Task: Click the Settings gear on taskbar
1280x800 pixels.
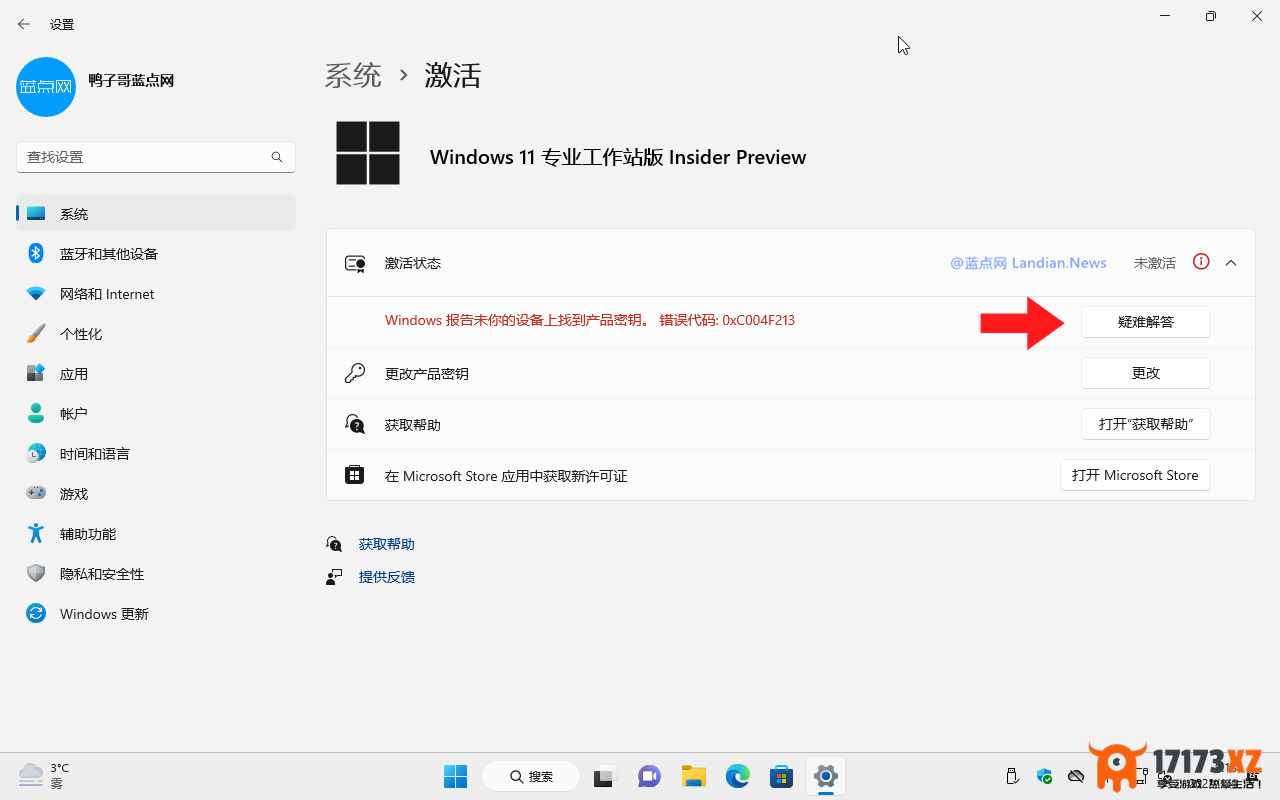Action: click(x=825, y=776)
